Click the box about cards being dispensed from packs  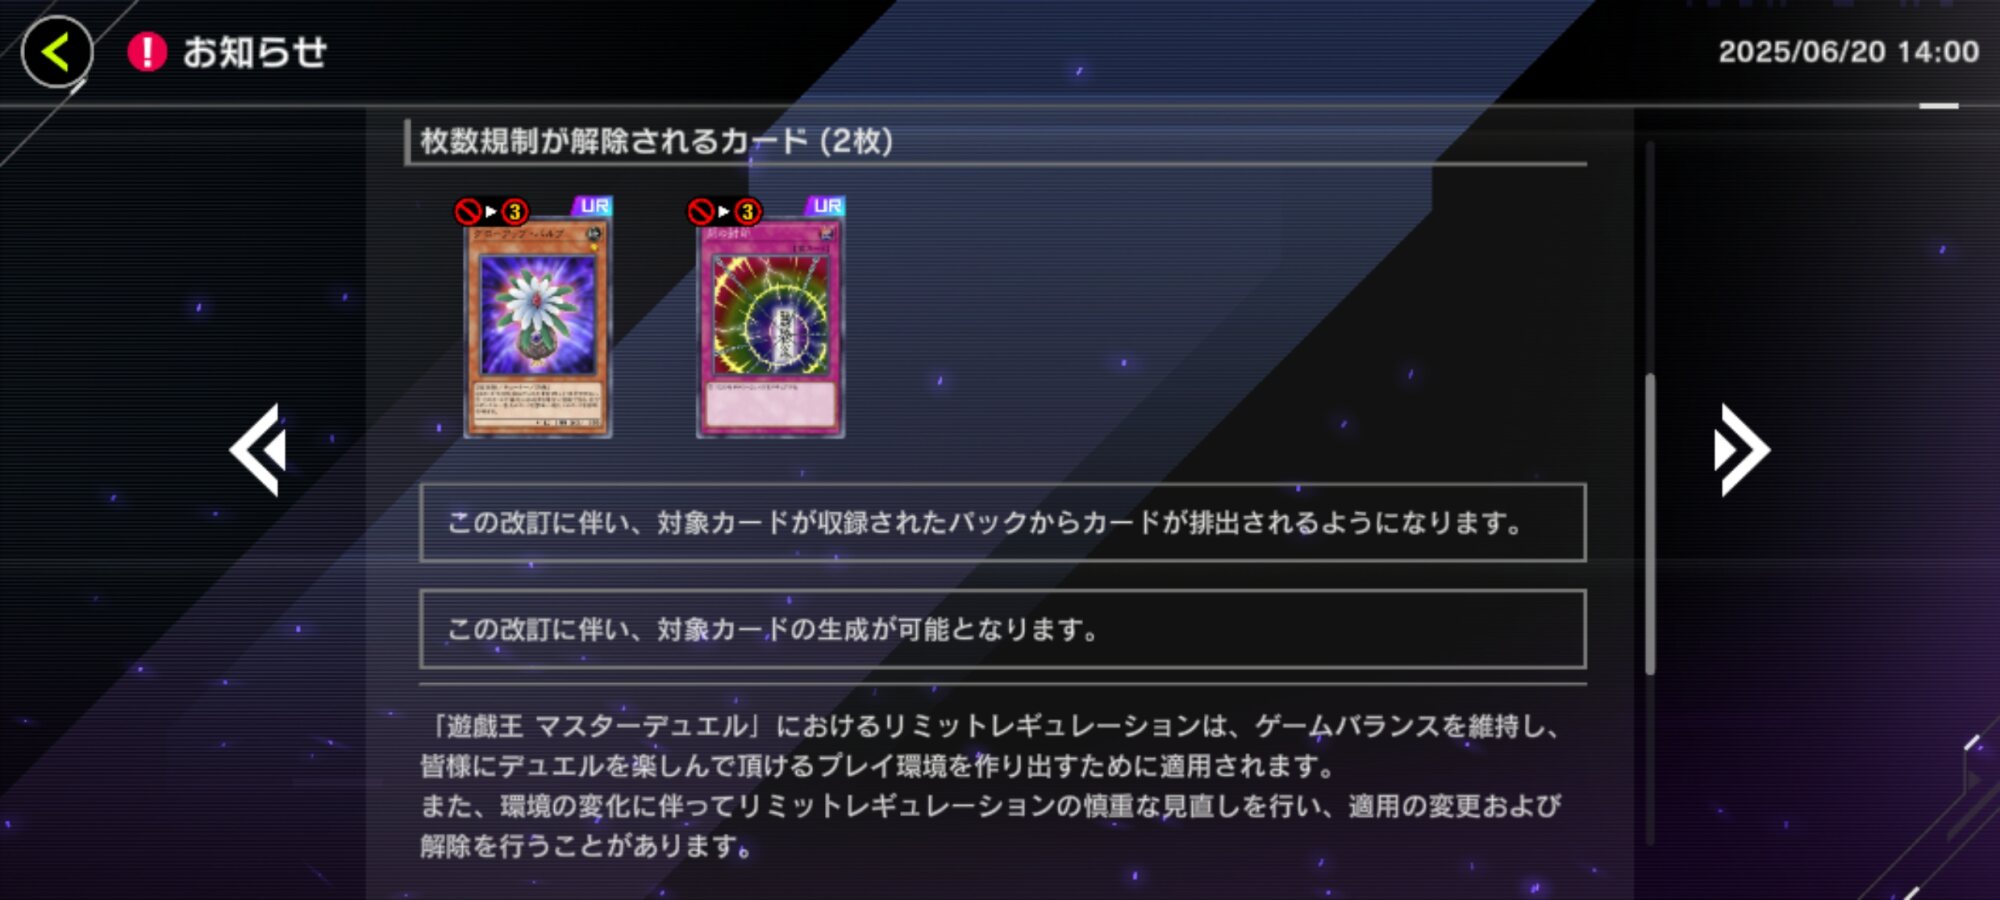click(x=1002, y=523)
